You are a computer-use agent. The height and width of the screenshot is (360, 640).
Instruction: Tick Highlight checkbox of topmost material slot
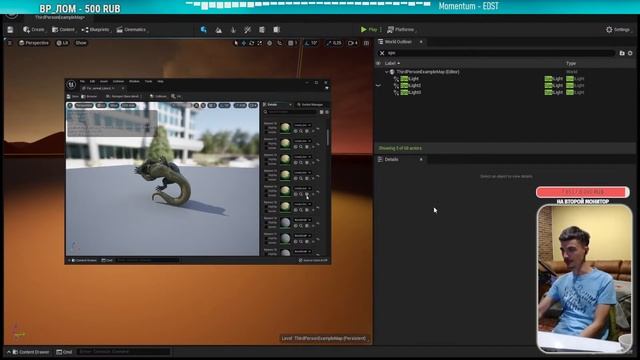coord(266,127)
